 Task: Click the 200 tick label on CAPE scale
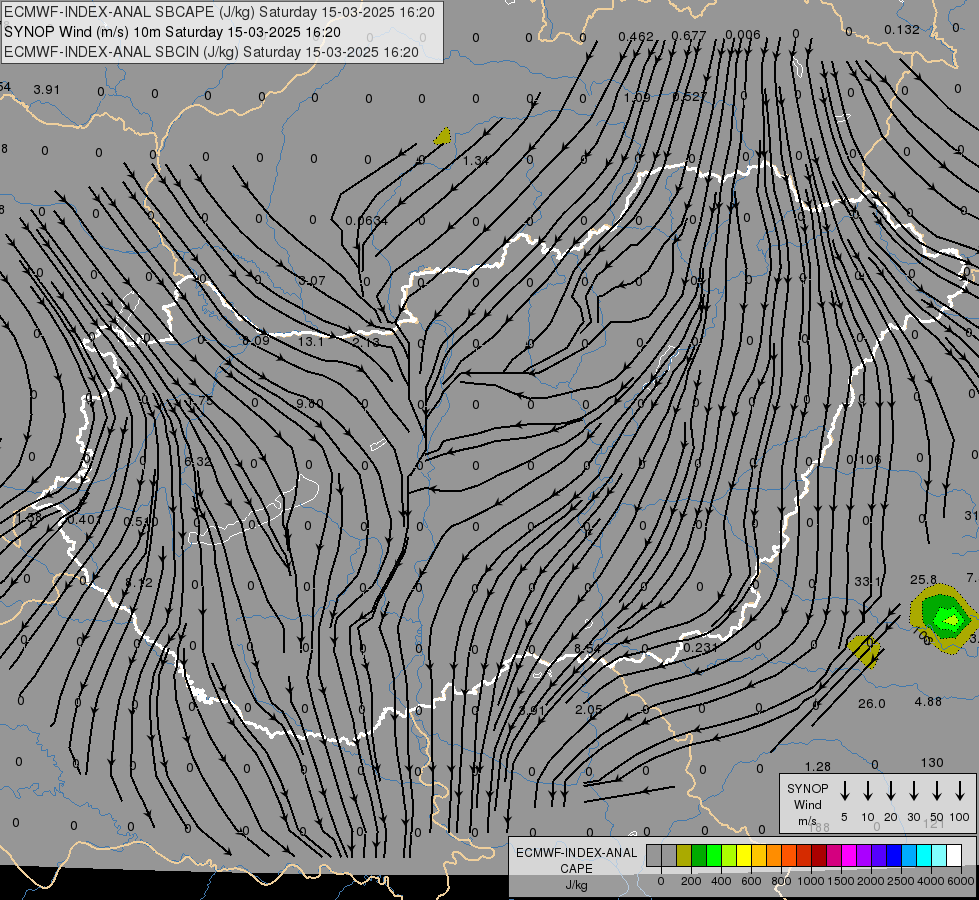(x=691, y=881)
